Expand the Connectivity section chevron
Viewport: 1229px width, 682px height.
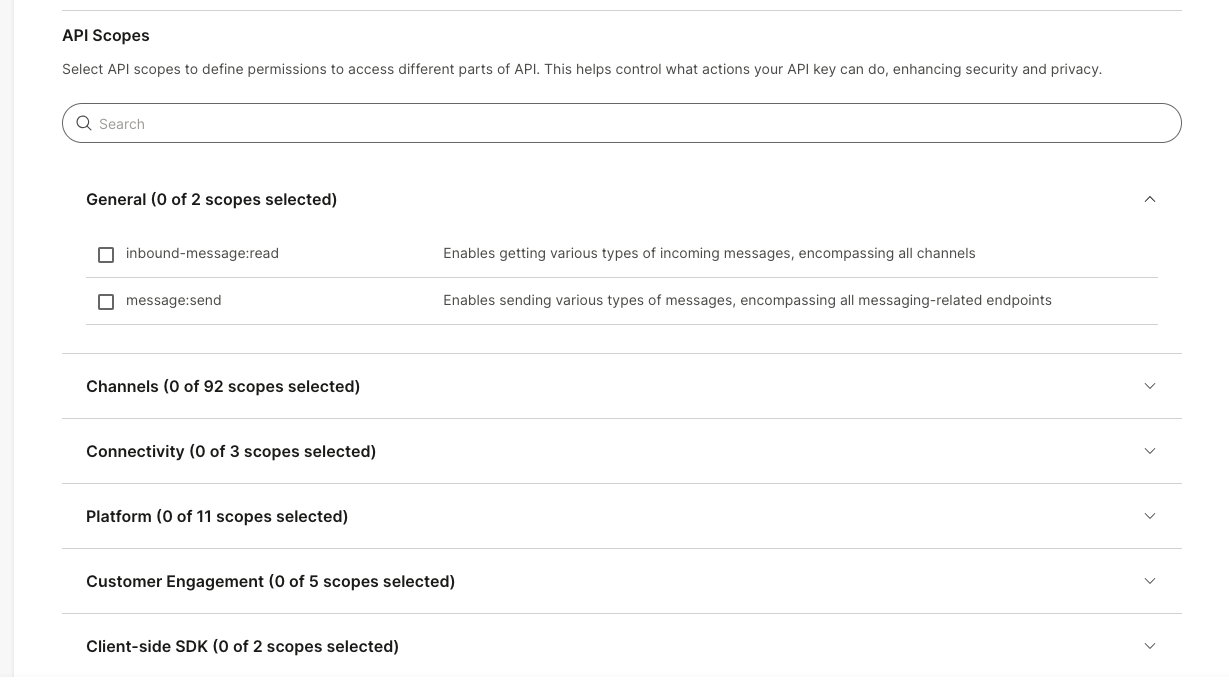click(x=1149, y=451)
